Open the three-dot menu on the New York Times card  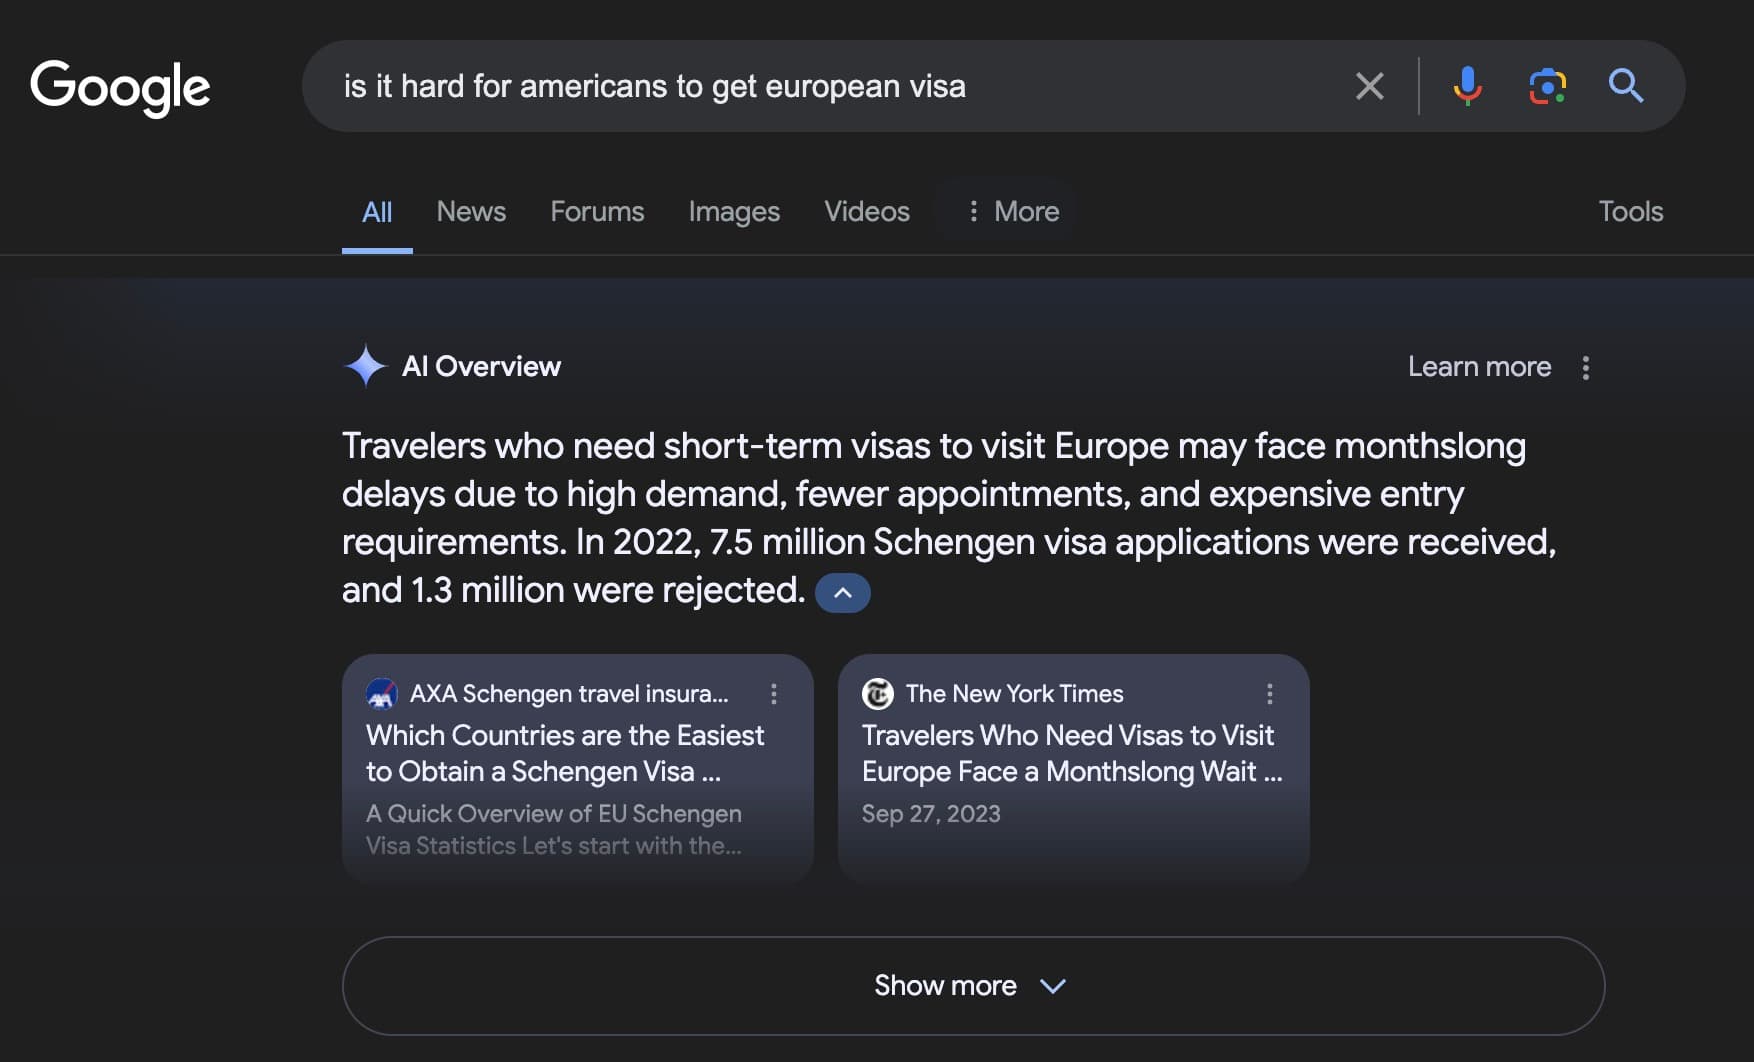coord(1269,694)
